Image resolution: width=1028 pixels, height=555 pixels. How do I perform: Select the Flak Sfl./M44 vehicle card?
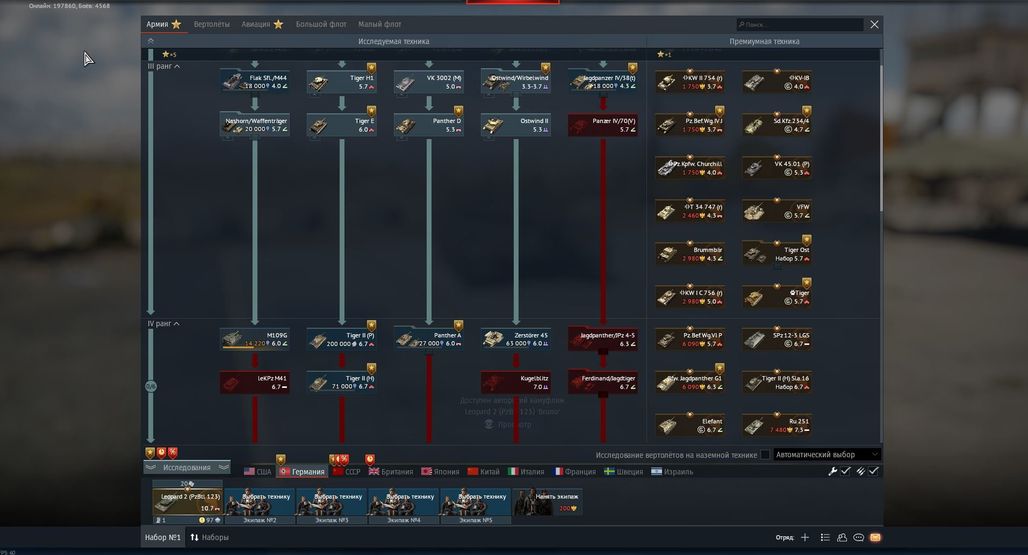coord(255,81)
